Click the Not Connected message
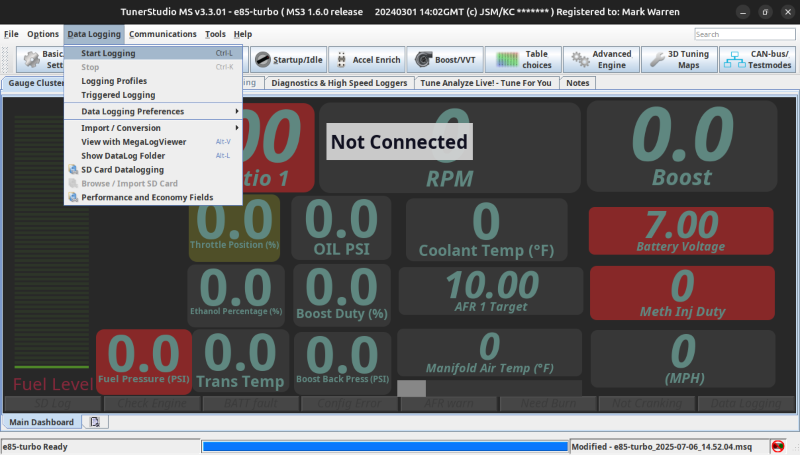This screenshot has height=455, width=800. 399,142
